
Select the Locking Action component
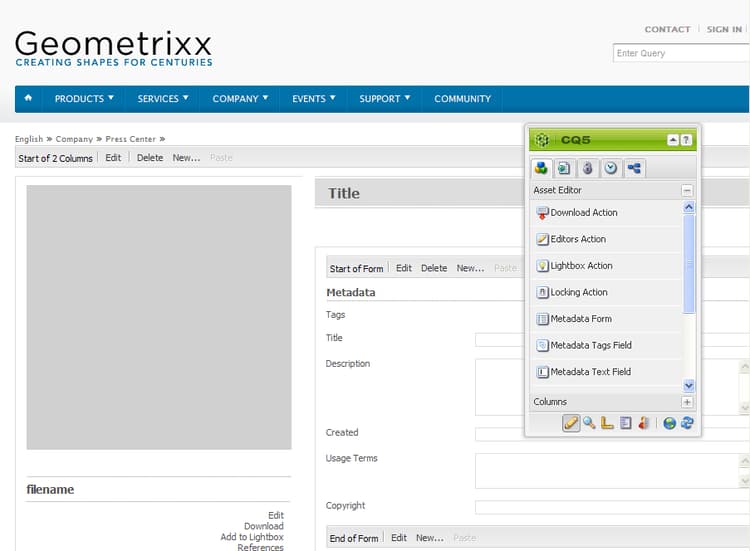coord(607,292)
